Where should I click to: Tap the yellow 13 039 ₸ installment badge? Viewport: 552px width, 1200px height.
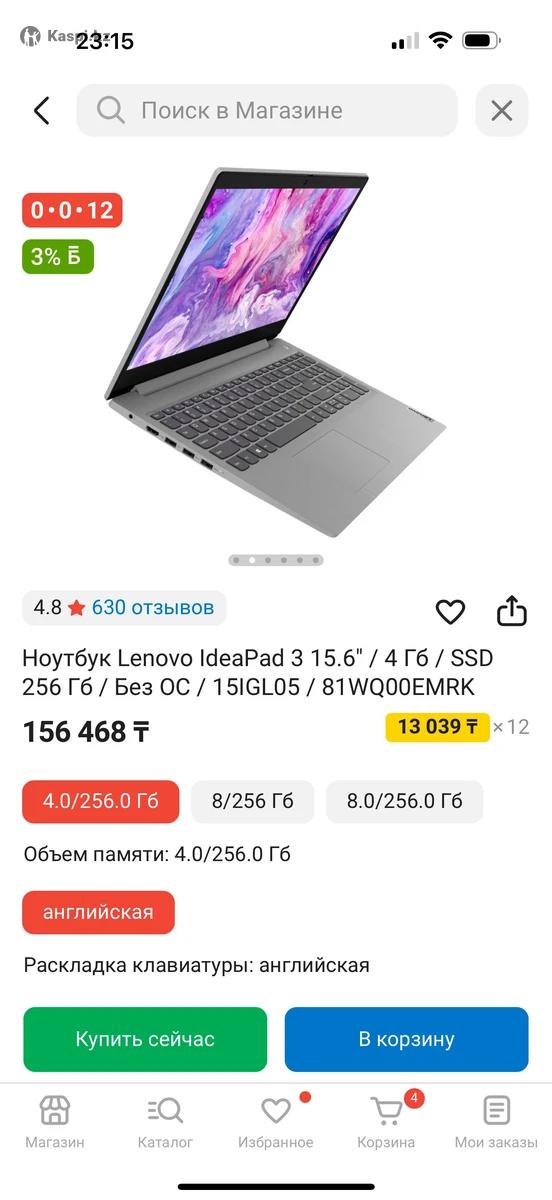click(437, 726)
